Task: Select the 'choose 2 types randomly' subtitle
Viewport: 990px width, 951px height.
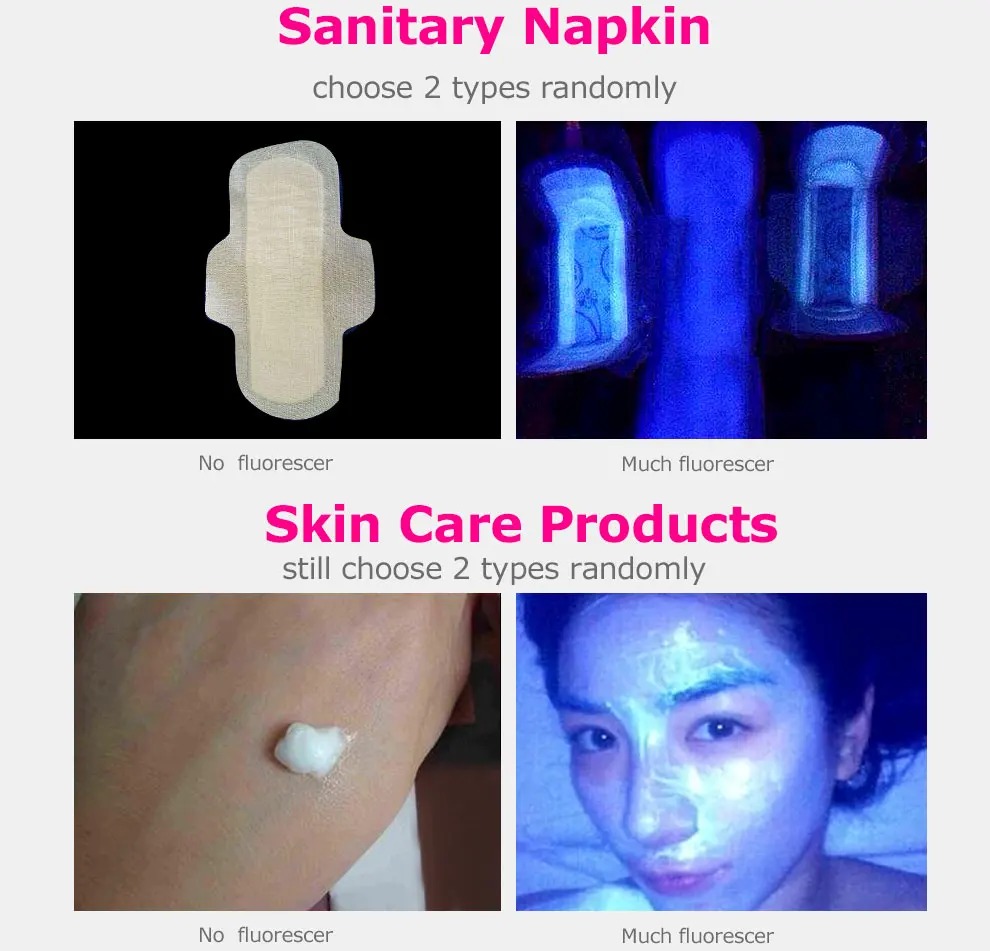Action: pos(494,87)
